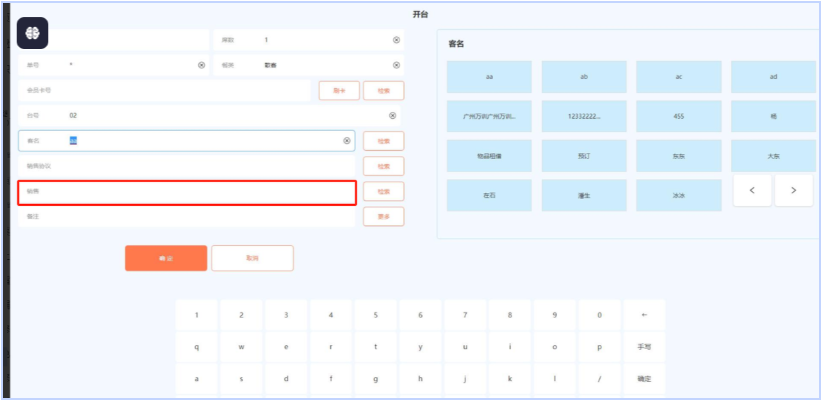Clear the 单号 field with its X icon
This screenshot has height=401, width=823.
201,65
